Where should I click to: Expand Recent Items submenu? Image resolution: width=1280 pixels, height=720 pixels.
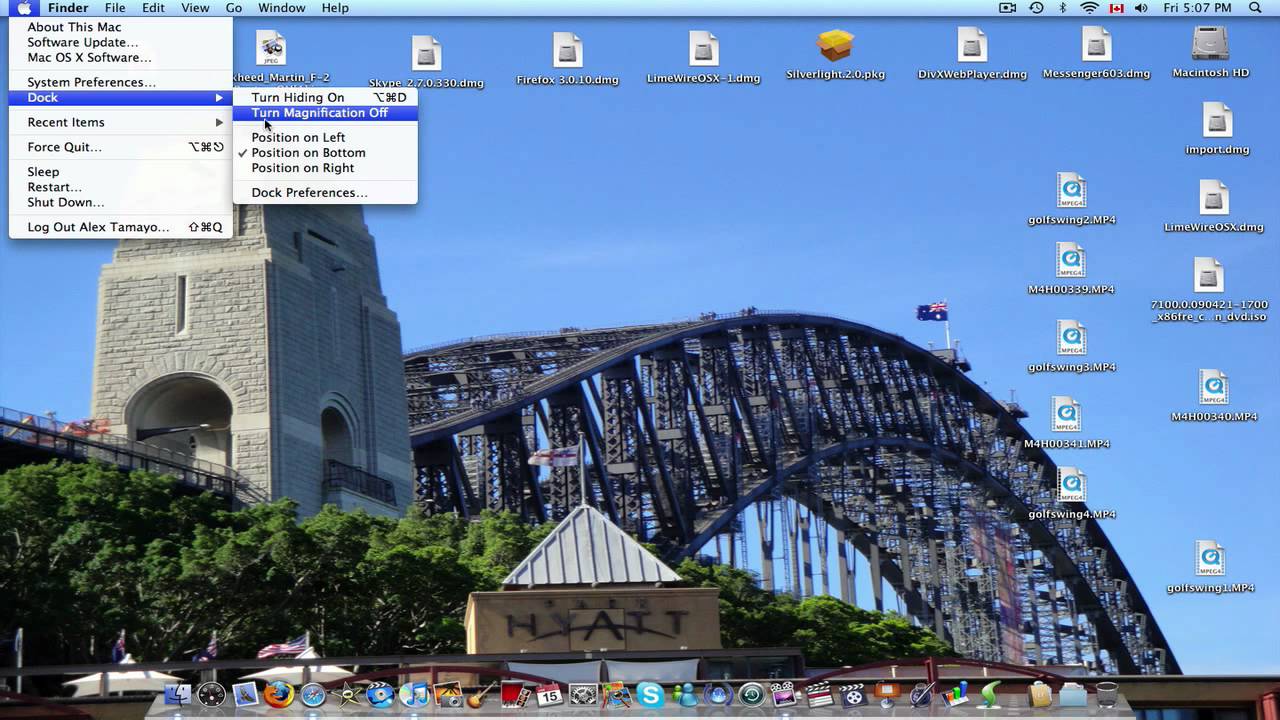(121, 122)
